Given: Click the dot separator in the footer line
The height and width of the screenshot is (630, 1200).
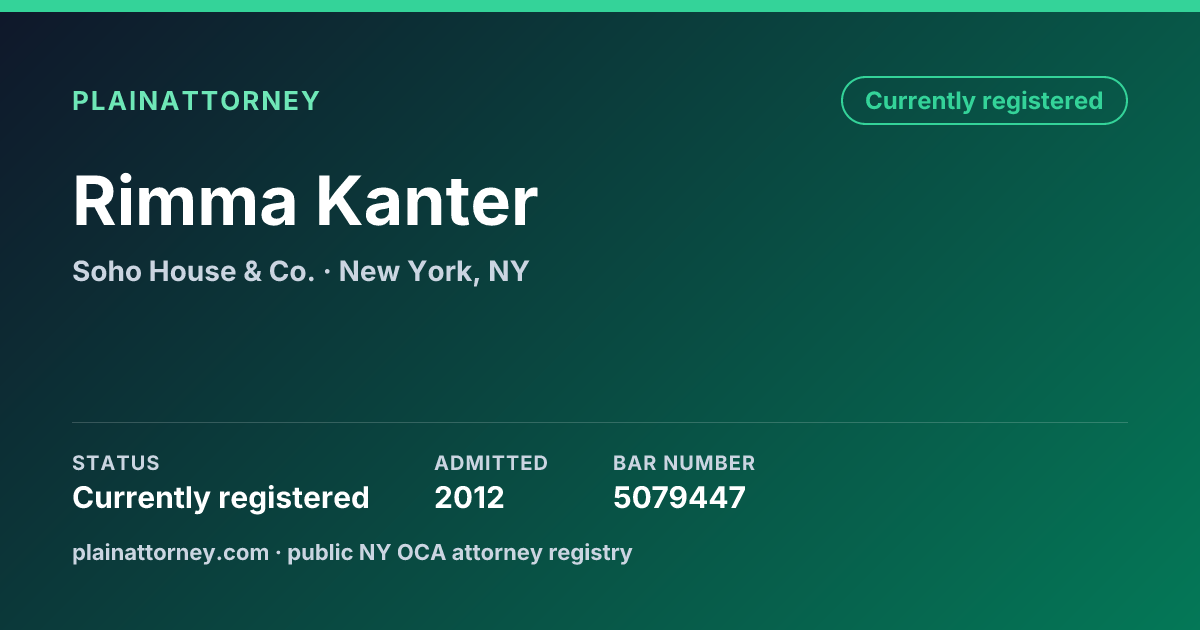Looking at the screenshot, I should click(278, 553).
